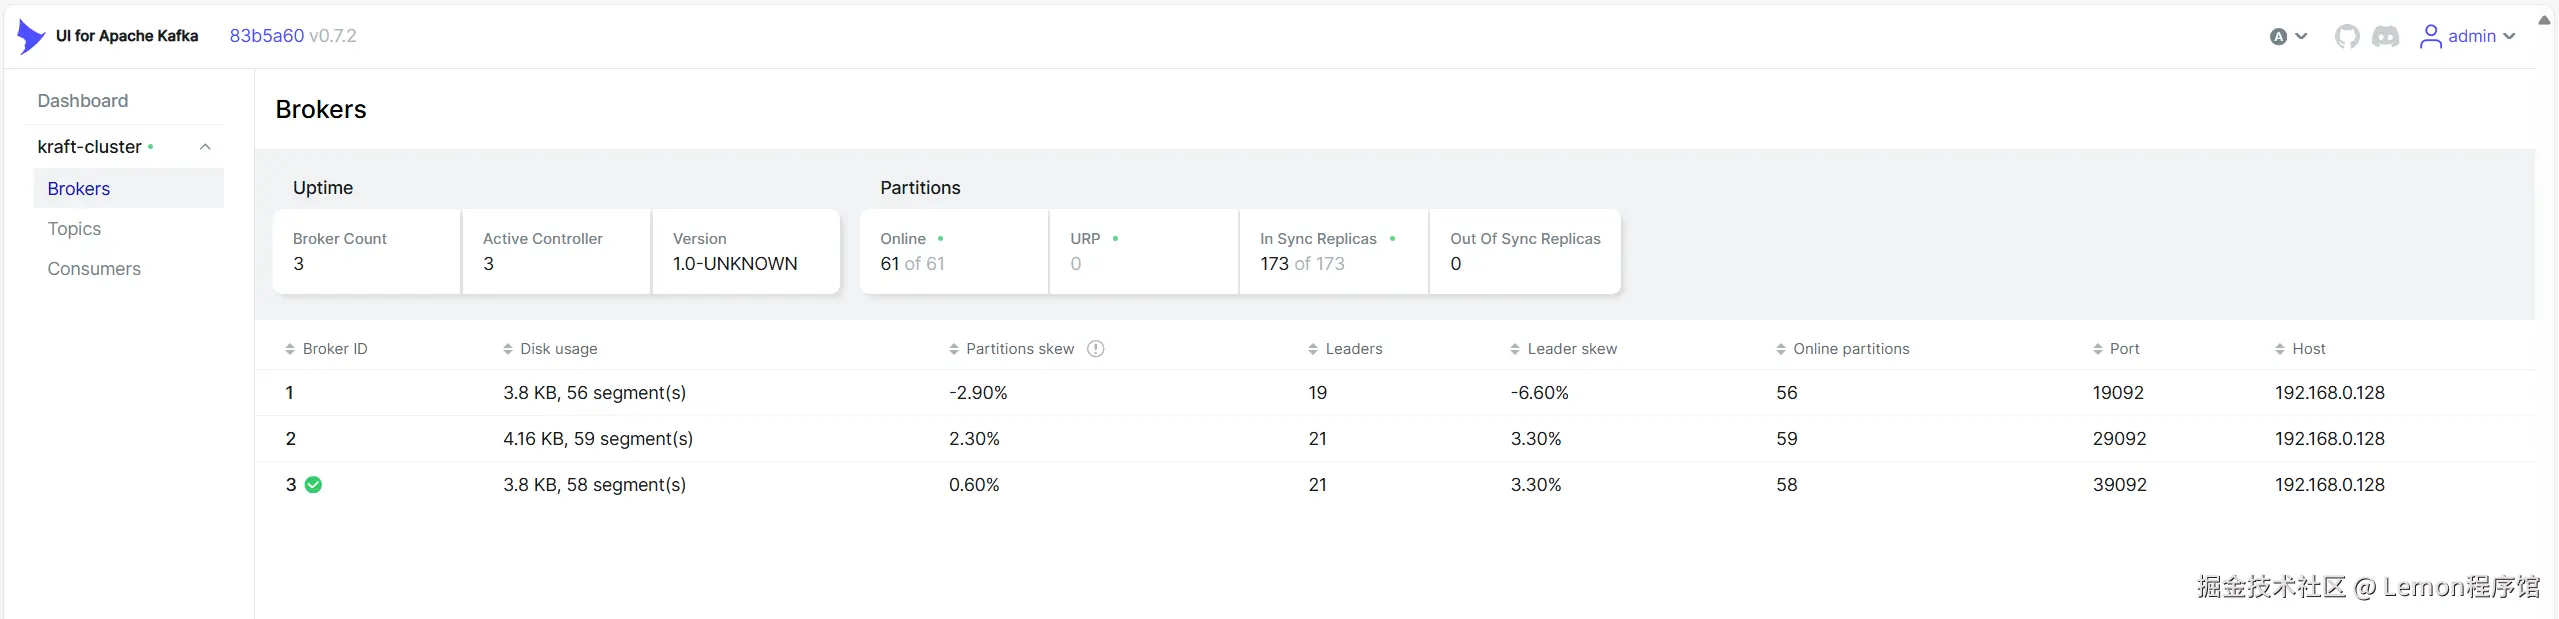The image size is (2559, 619).
Task: Click the scrollbar up arrow
Action: tap(2544, 20)
